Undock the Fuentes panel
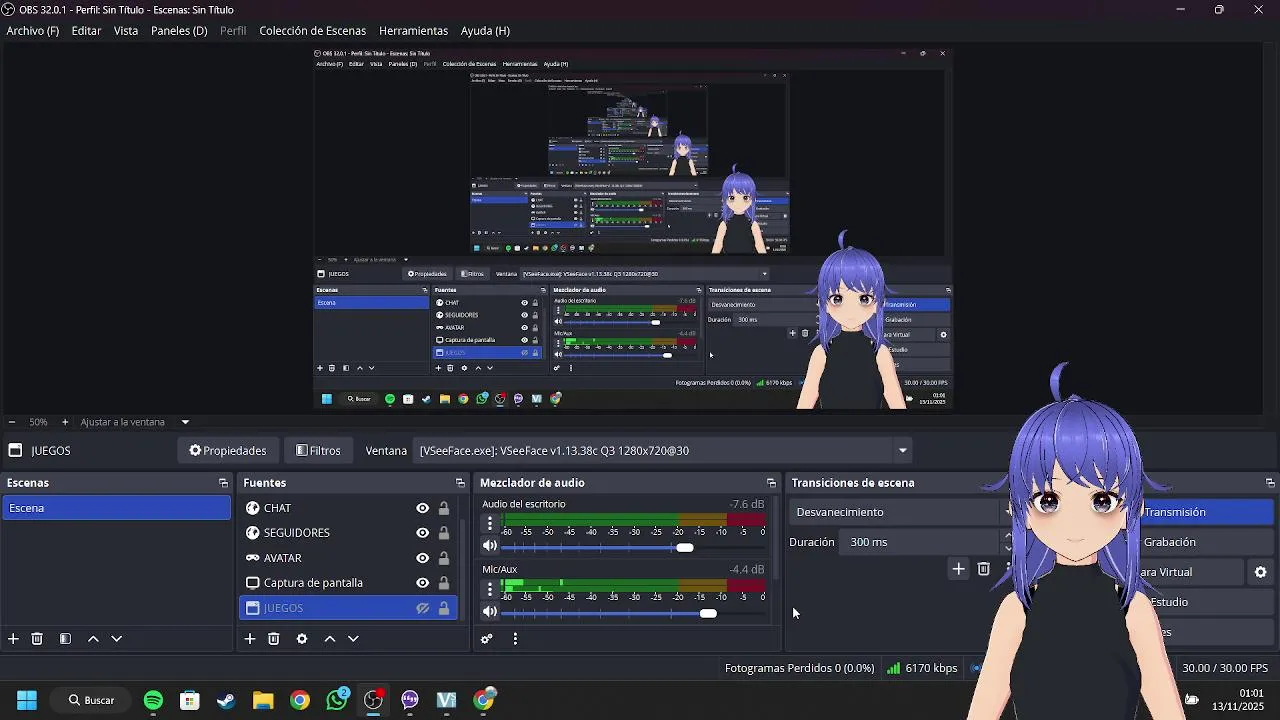Viewport: 1280px width, 720px height. tap(460, 483)
